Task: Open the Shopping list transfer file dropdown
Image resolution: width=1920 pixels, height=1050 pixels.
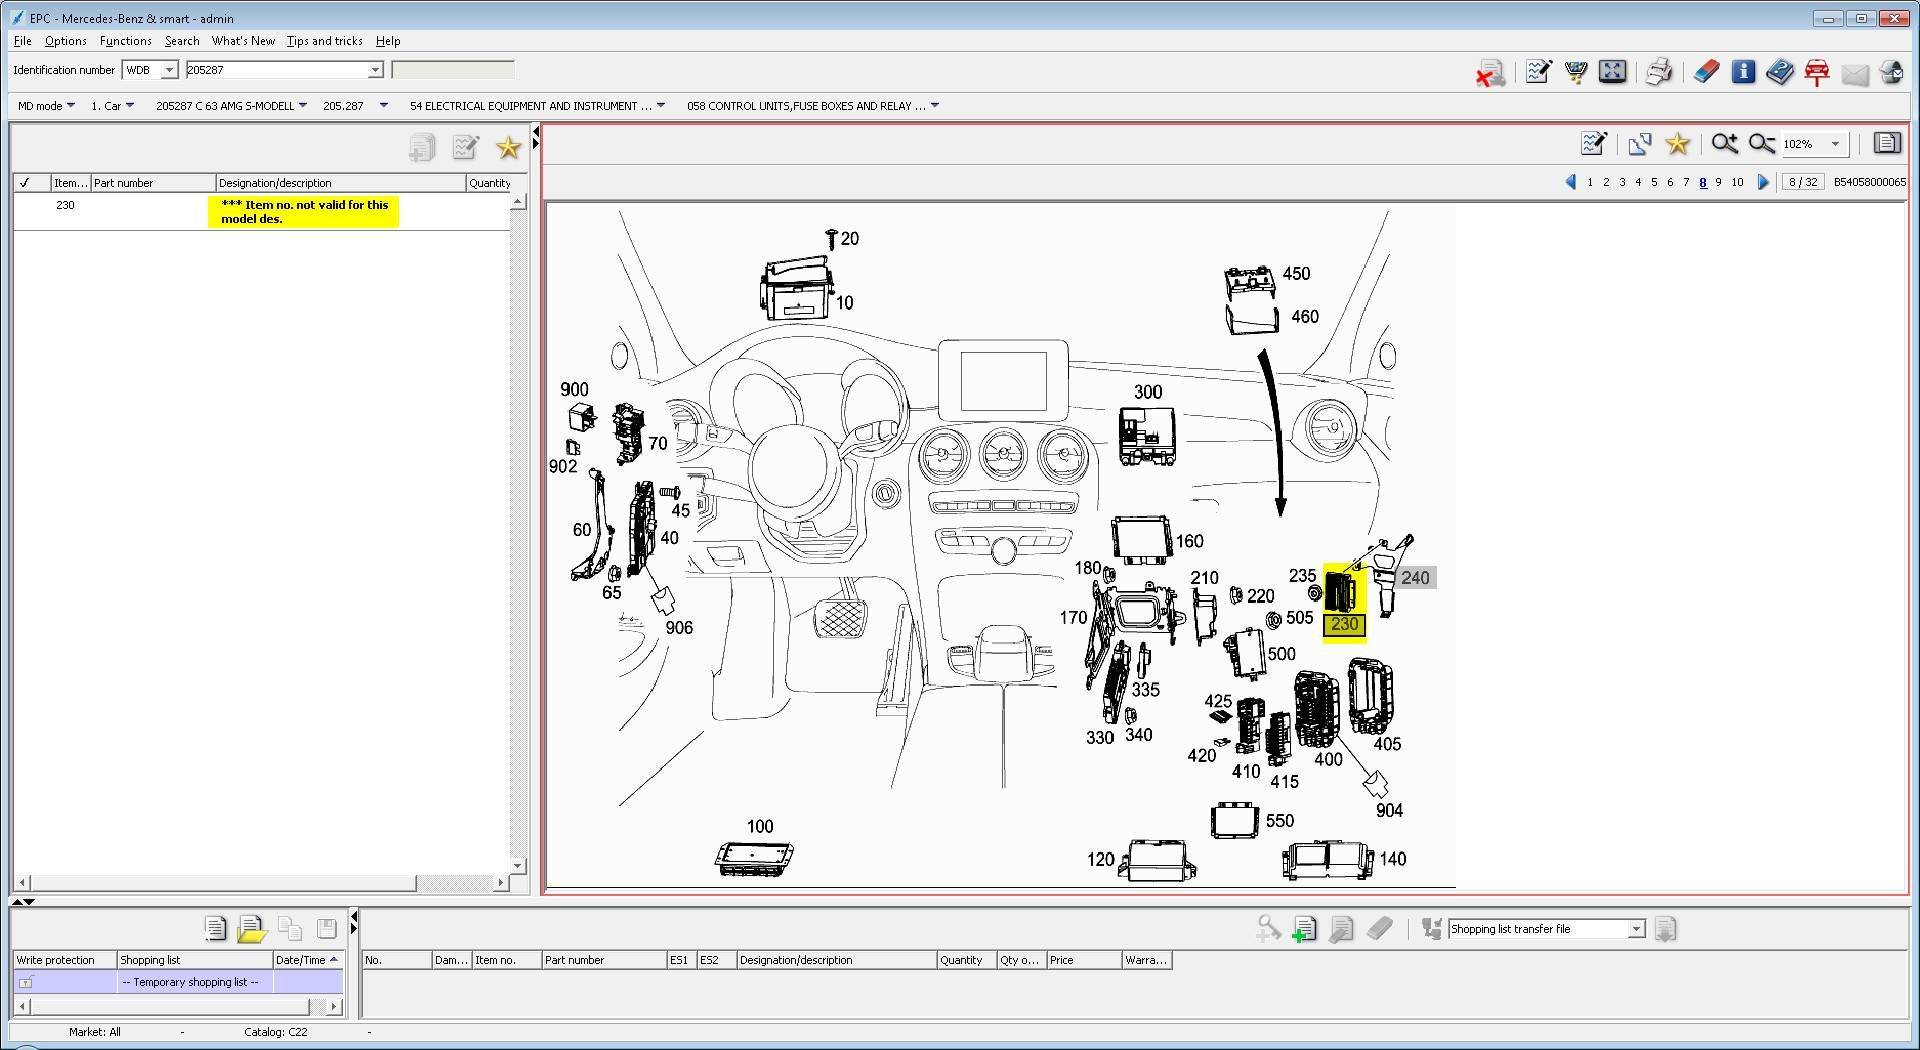Action: pyautogui.click(x=1636, y=929)
